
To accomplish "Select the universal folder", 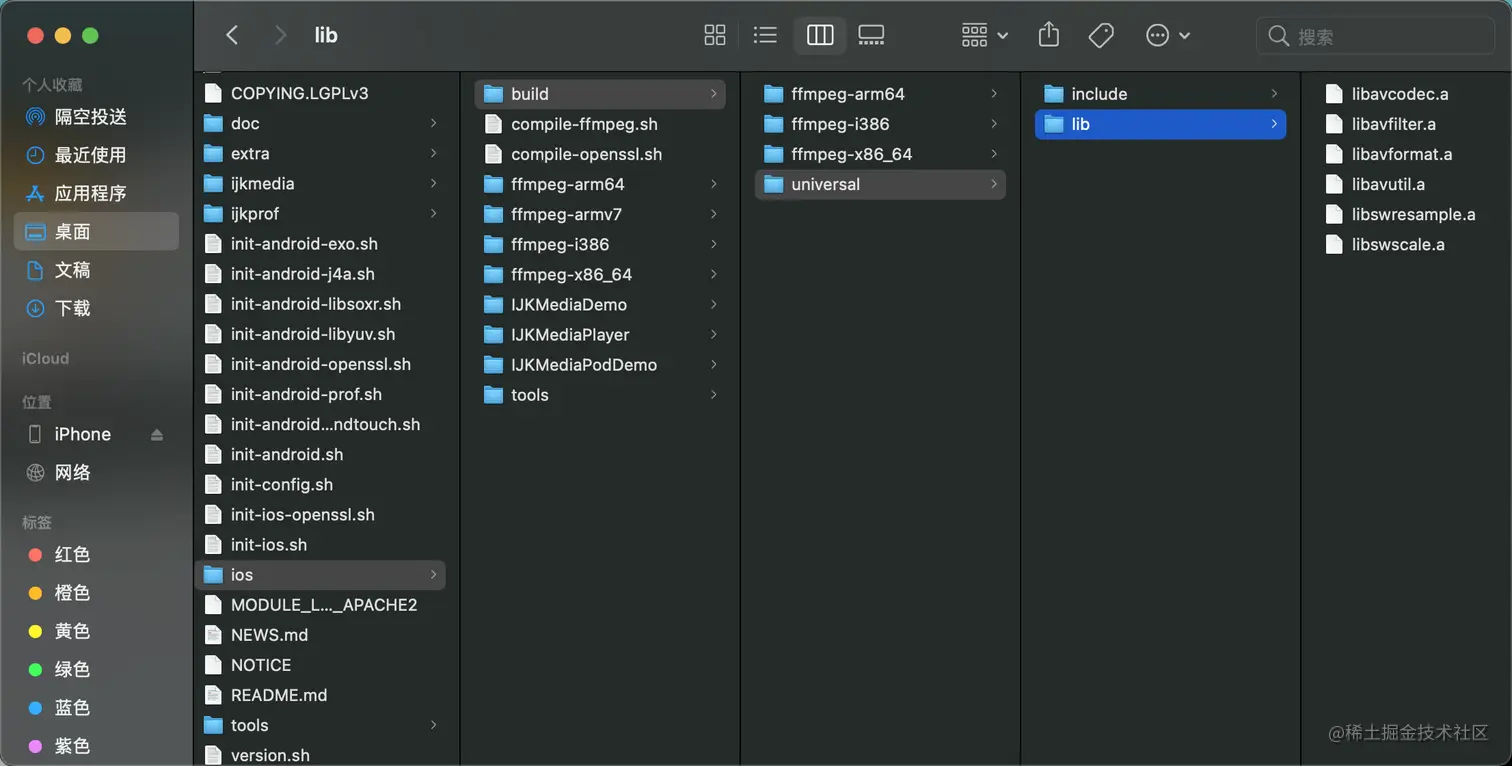I will click(880, 184).
